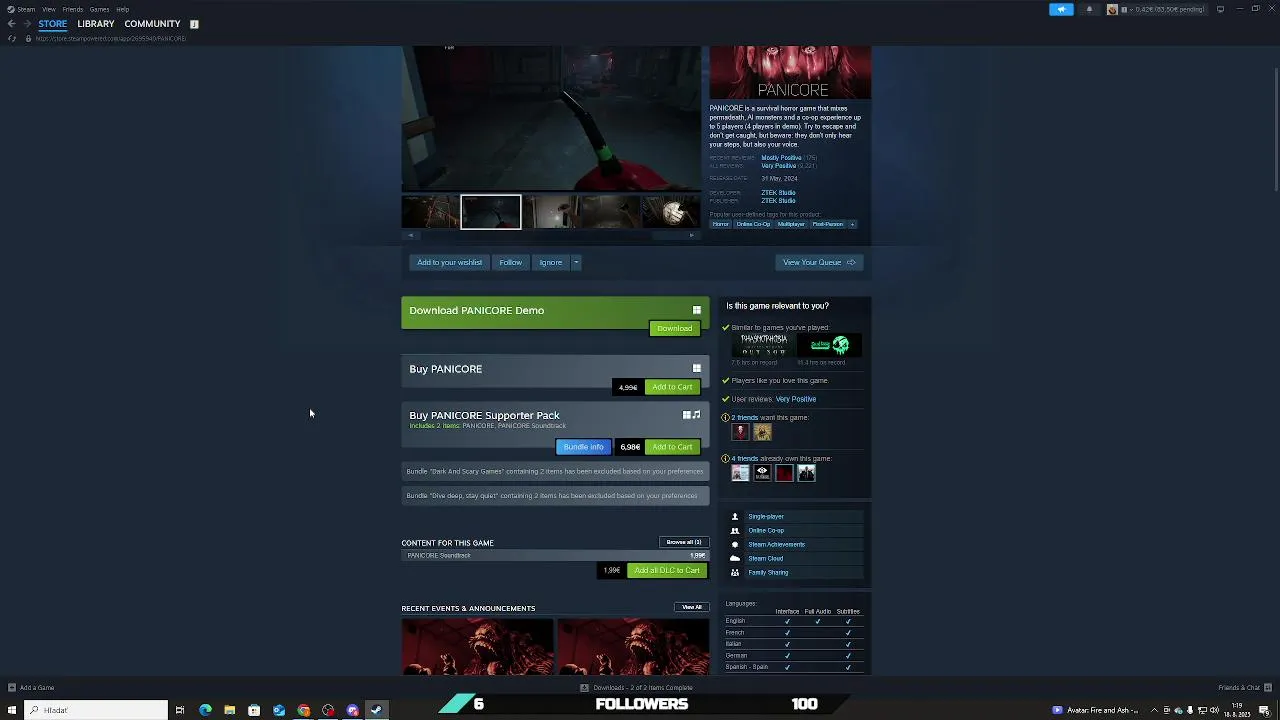Click the Follow button
This screenshot has height=720, width=1280.
tap(511, 262)
